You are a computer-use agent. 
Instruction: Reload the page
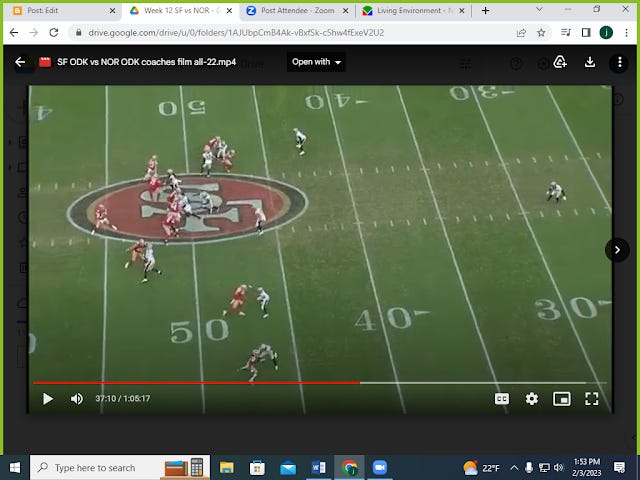[54, 33]
